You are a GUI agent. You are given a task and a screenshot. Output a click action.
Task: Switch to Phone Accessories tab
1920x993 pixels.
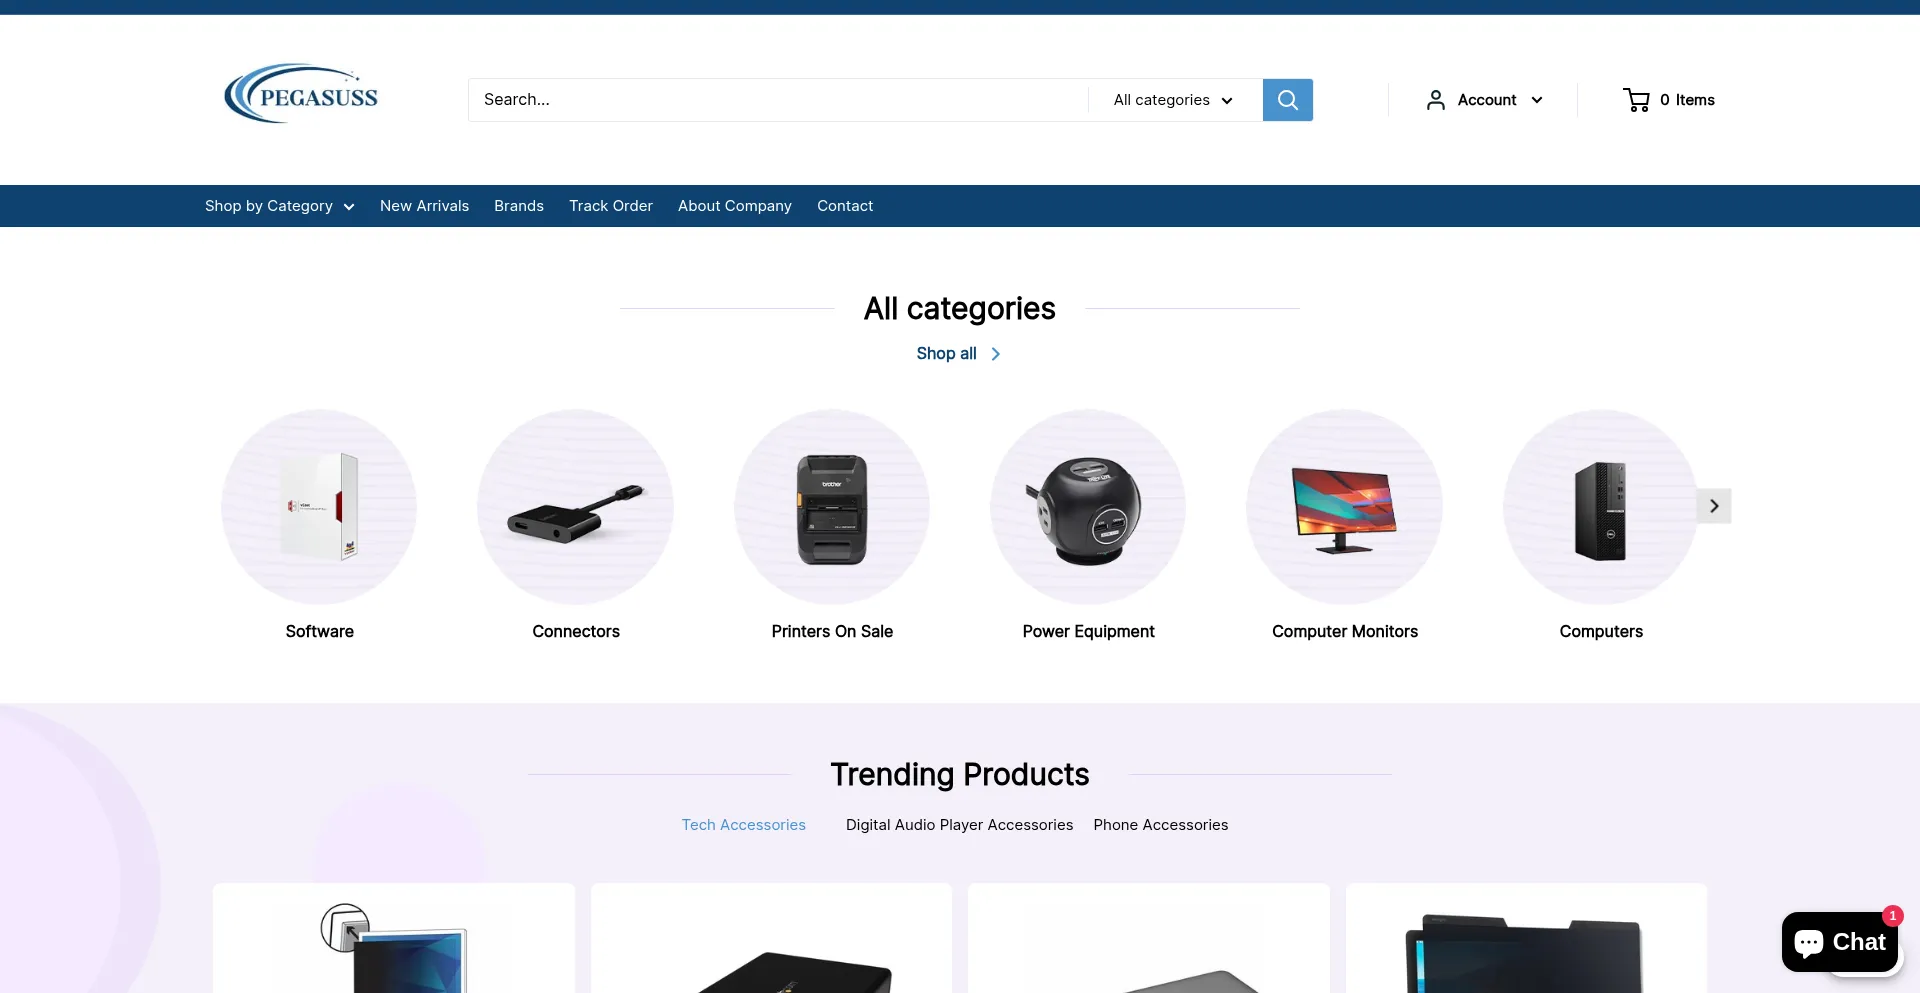(x=1160, y=825)
